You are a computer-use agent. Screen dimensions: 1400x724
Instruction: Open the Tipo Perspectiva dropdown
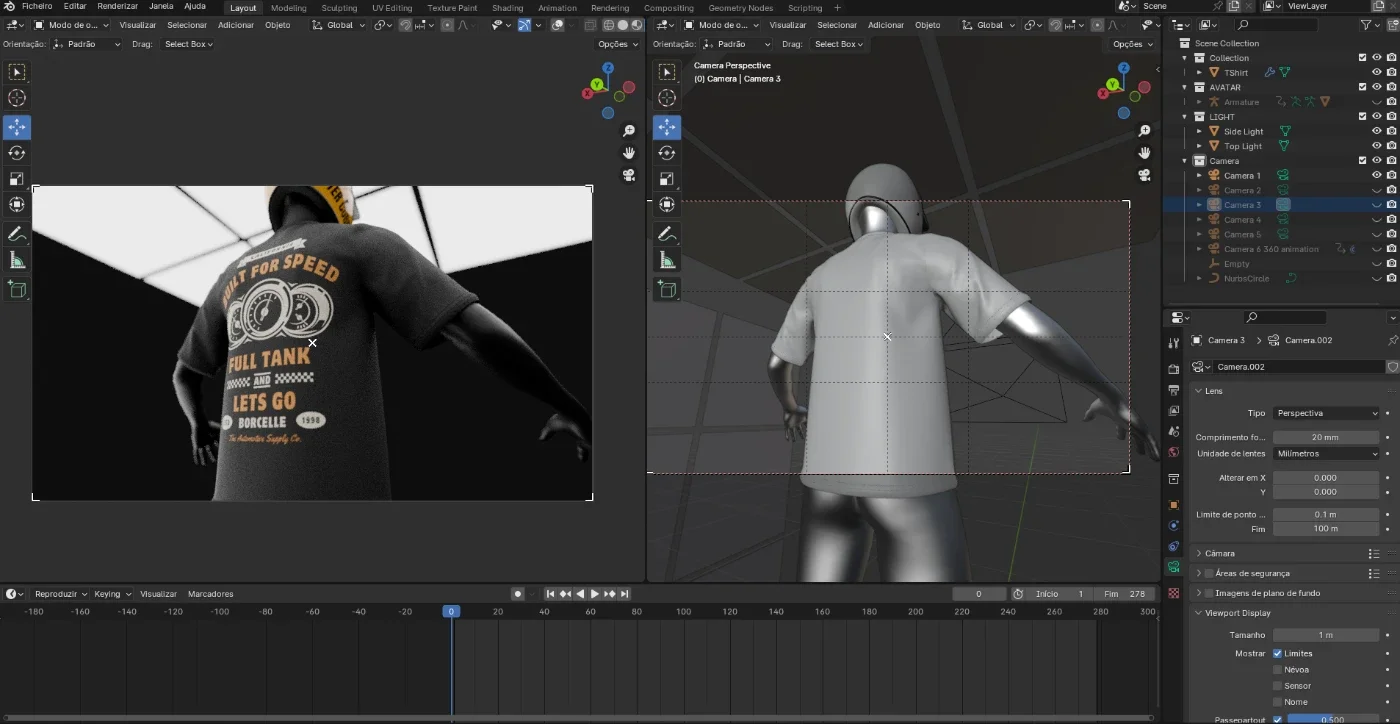tap(1326, 413)
